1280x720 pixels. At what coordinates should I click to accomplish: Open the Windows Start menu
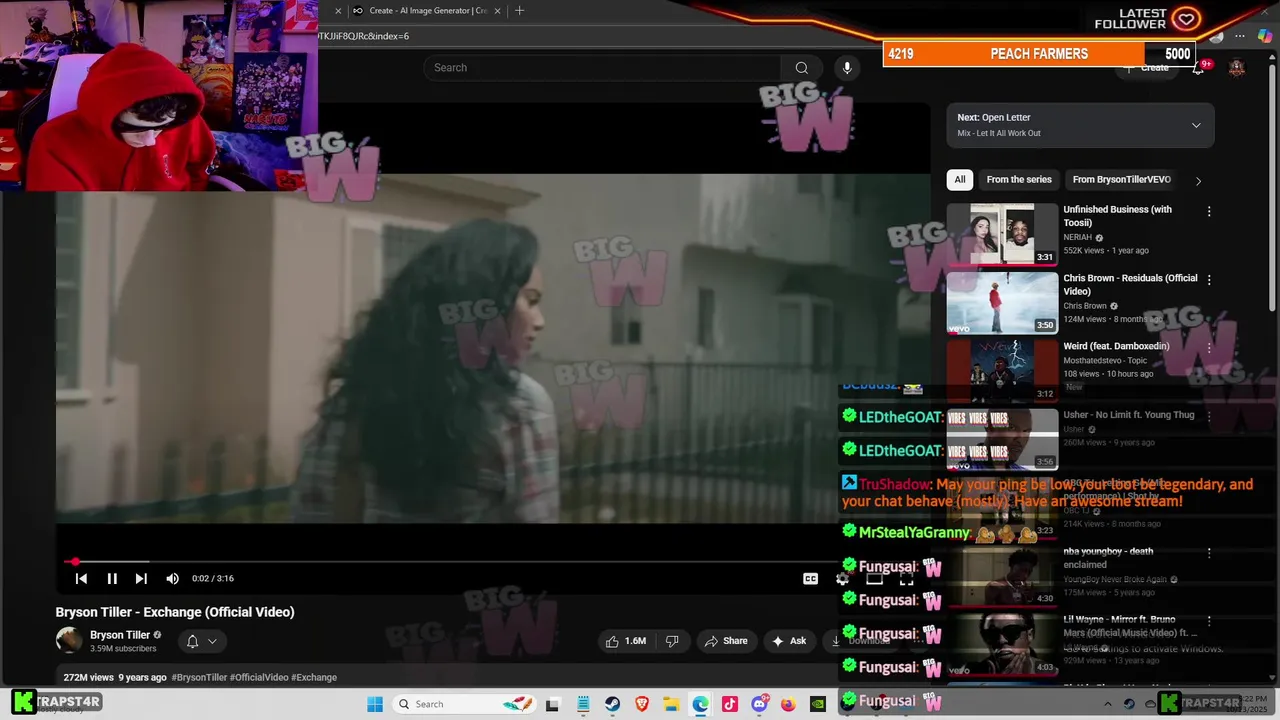tap(375, 704)
